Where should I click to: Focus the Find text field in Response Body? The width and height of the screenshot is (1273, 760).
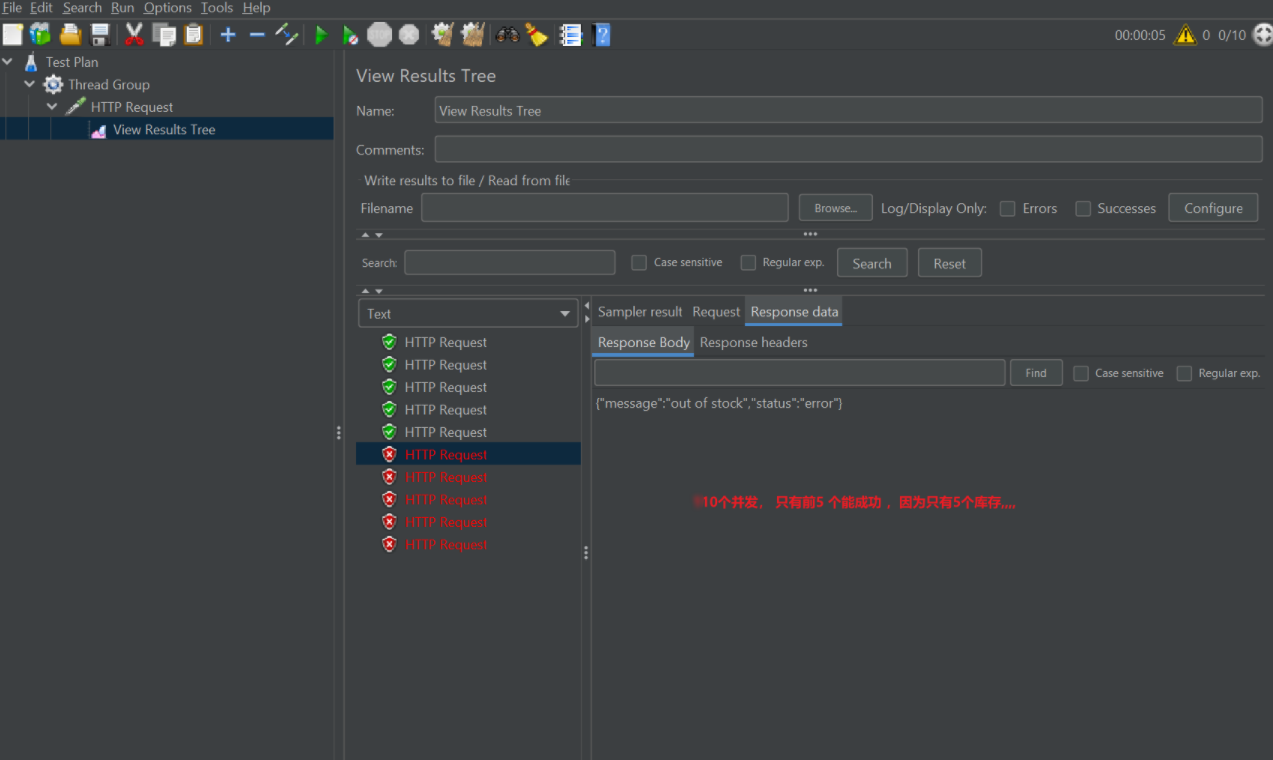pyautogui.click(x=800, y=373)
